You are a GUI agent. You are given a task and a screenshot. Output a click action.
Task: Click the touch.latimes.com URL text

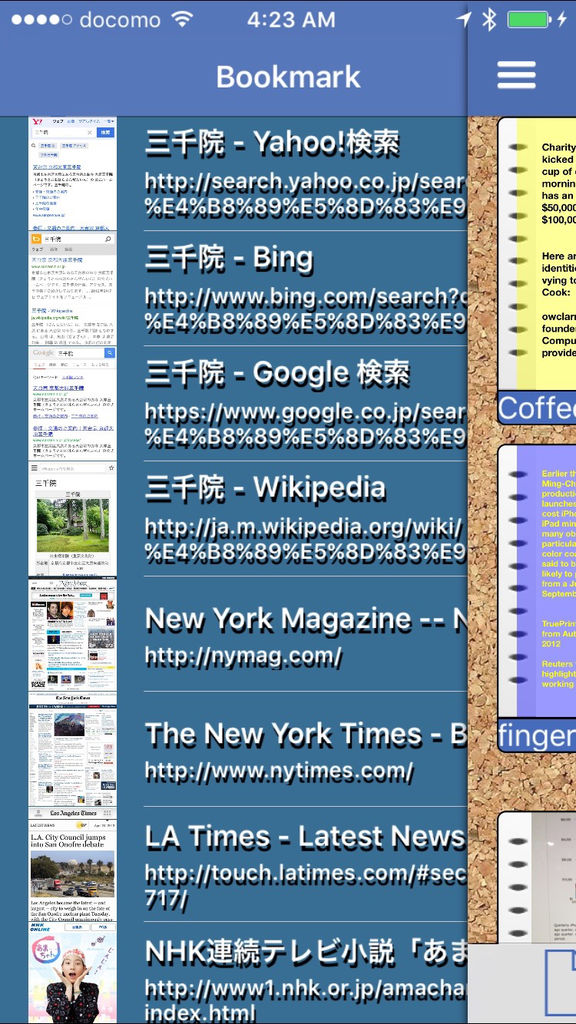306,886
